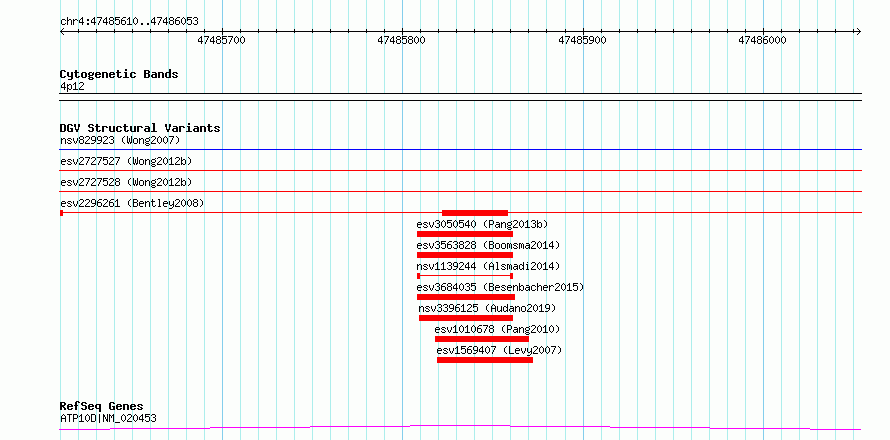Click the red bar under esv3684035
890x440 pixels.
466,297
